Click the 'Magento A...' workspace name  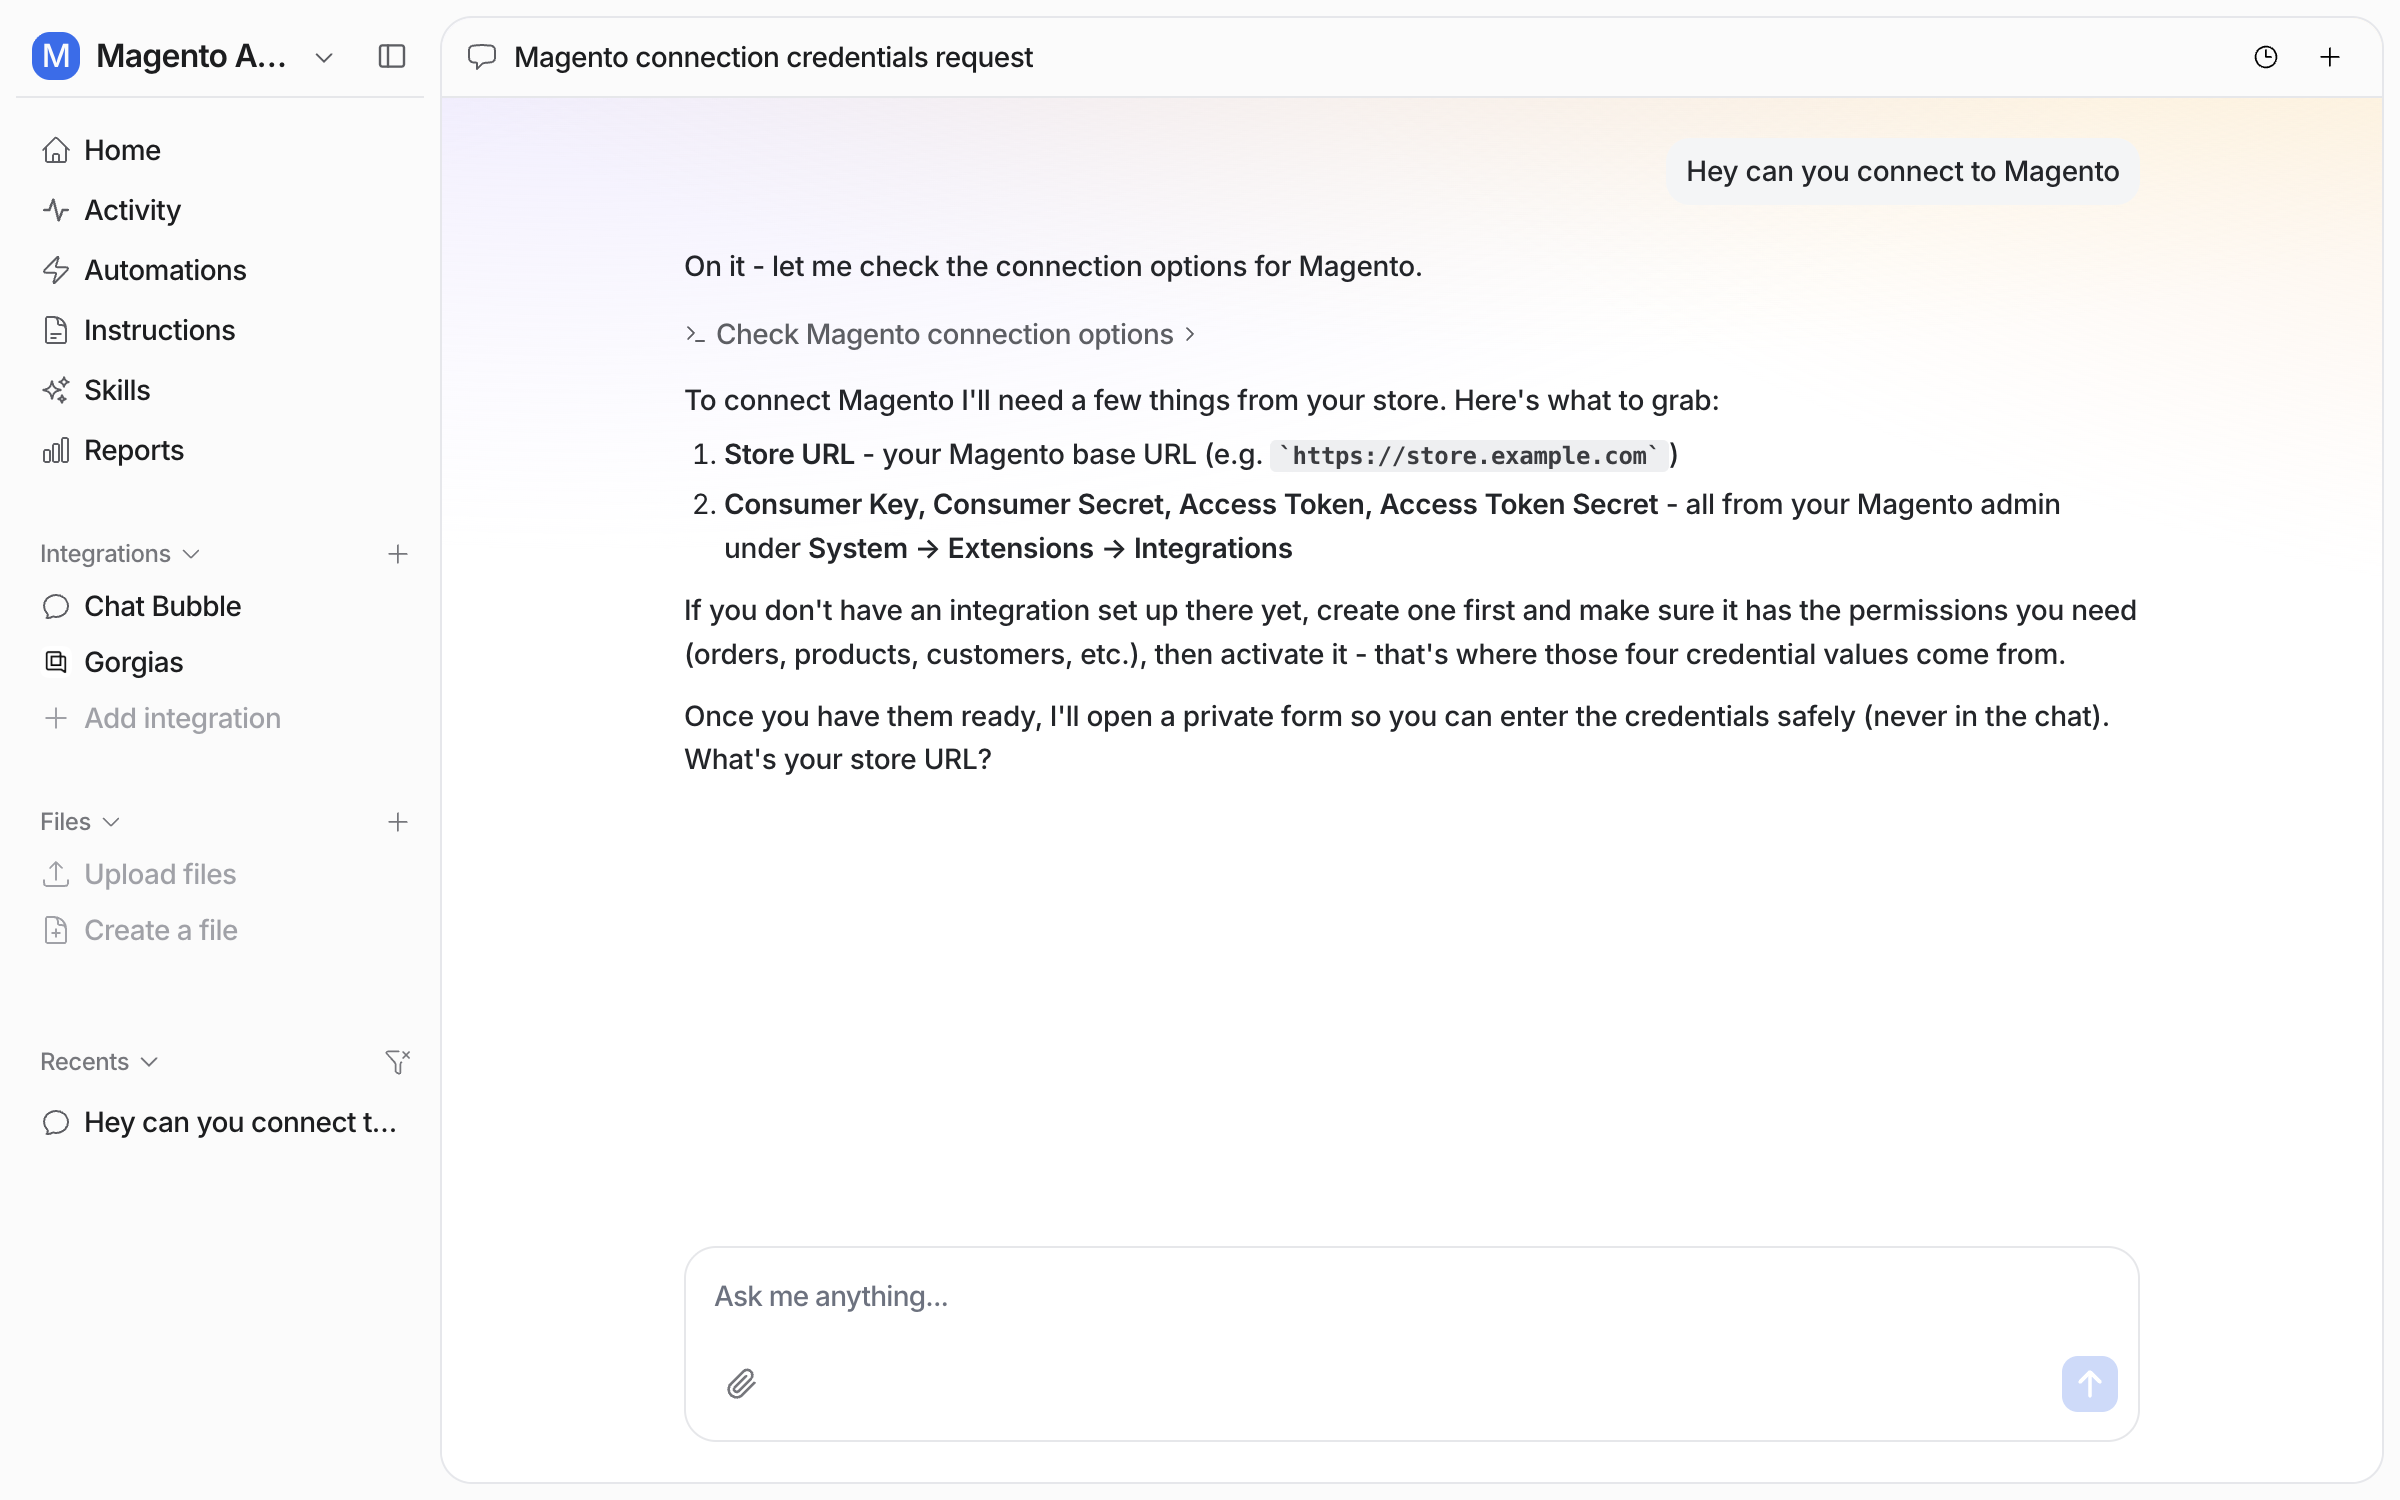pos(191,56)
